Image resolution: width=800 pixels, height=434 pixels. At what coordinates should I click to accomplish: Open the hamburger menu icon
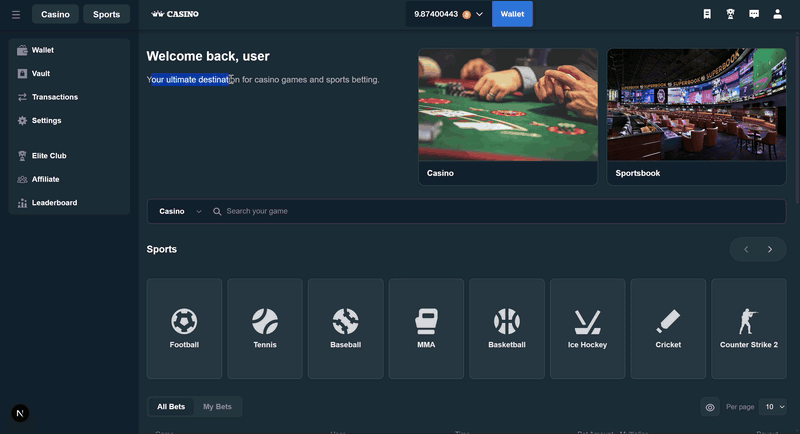[15, 14]
